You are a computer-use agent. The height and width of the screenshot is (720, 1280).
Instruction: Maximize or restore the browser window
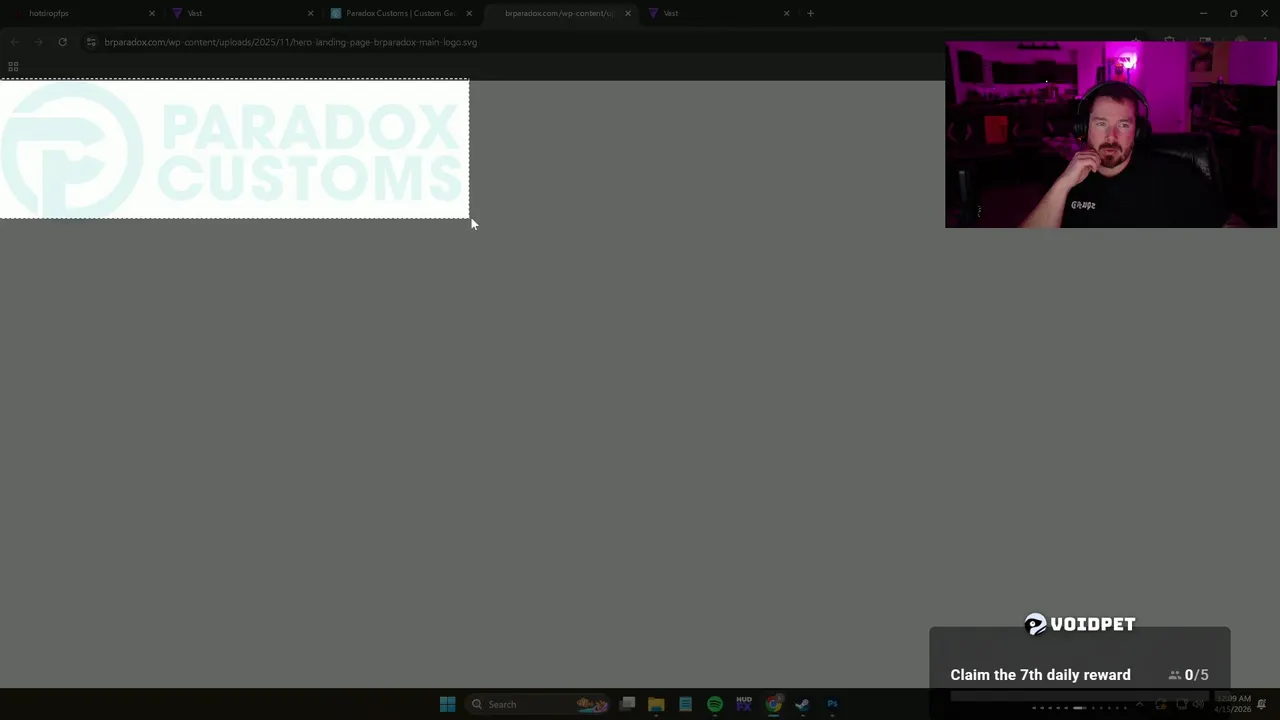point(1233,13)
